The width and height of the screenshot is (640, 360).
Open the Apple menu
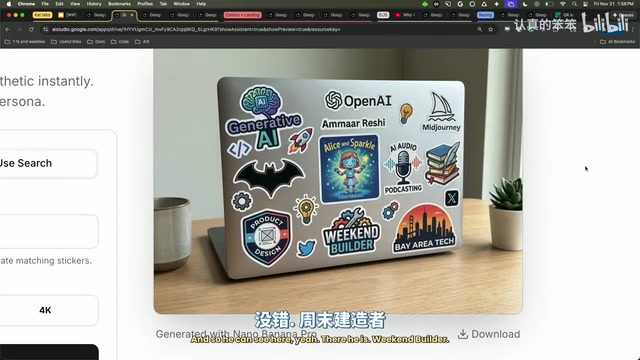(9, 4)
